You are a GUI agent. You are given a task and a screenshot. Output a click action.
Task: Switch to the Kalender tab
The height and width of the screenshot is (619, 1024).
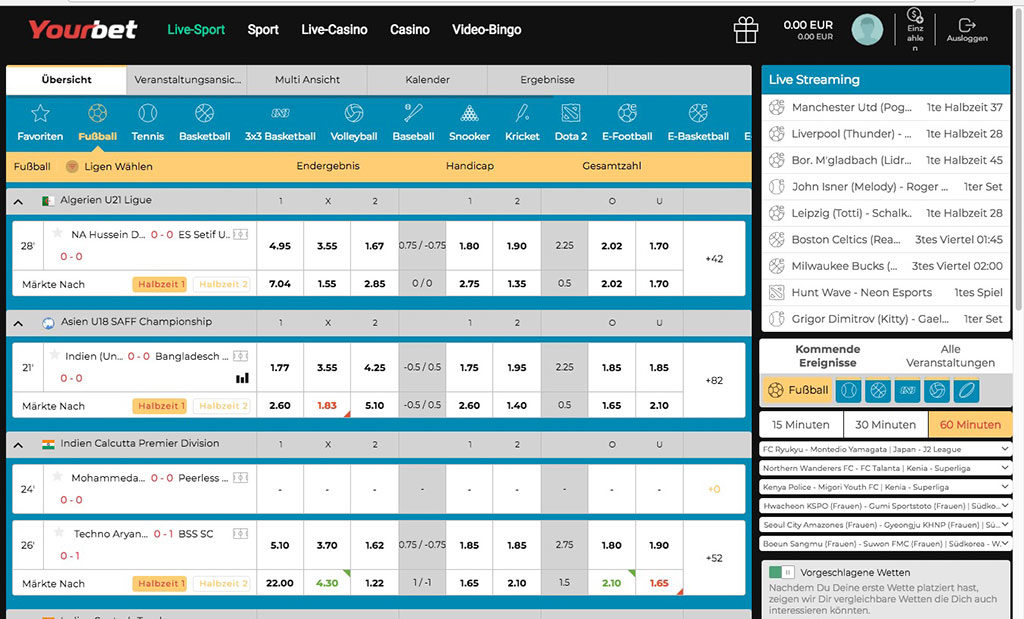pyautogui.click(x=427, y=80)
